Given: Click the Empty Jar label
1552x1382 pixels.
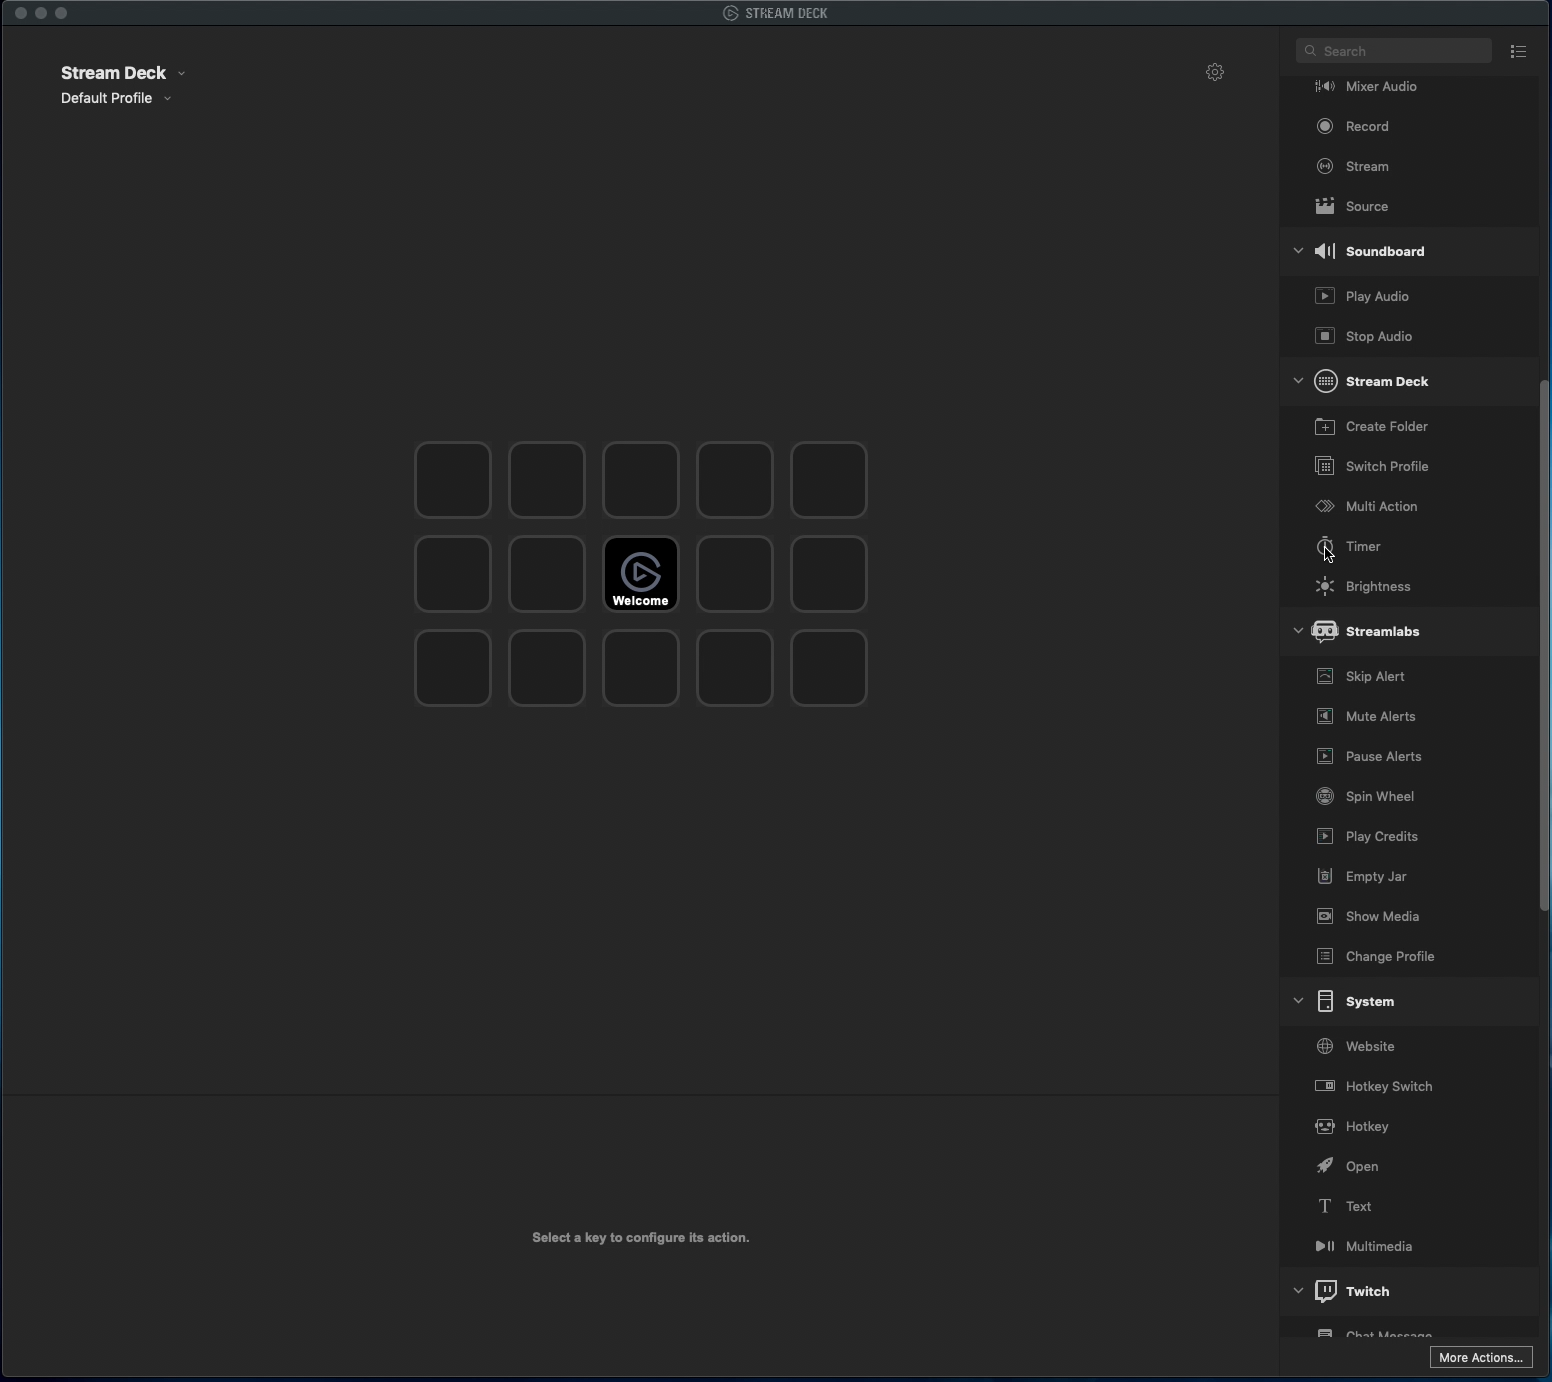Looking at the screenshot, I should click(1376, 876).
